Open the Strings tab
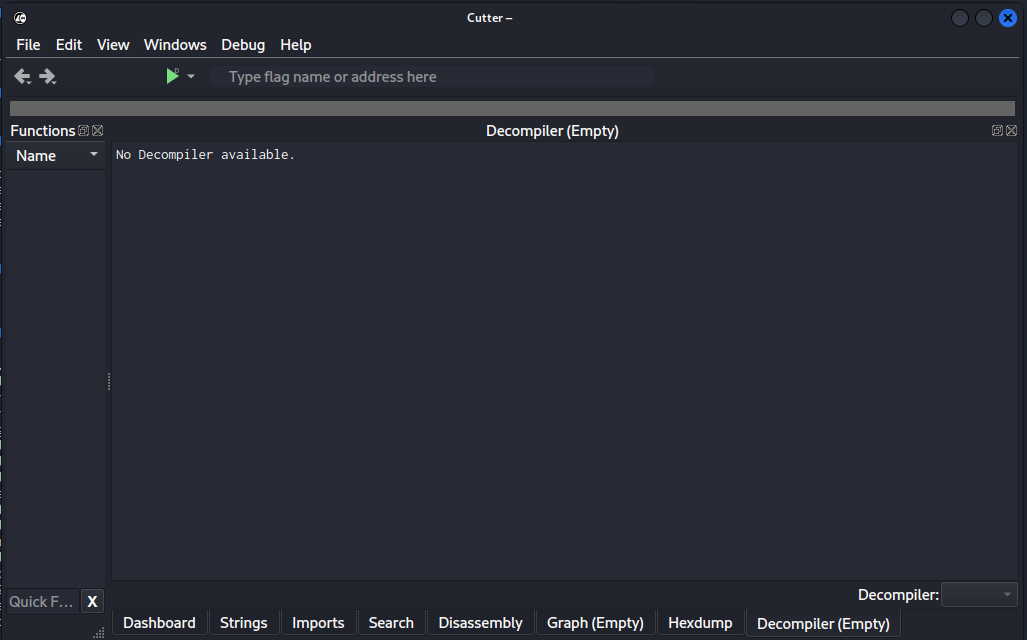The height and width of the screenshot is (640, 1027). point(243,623)
